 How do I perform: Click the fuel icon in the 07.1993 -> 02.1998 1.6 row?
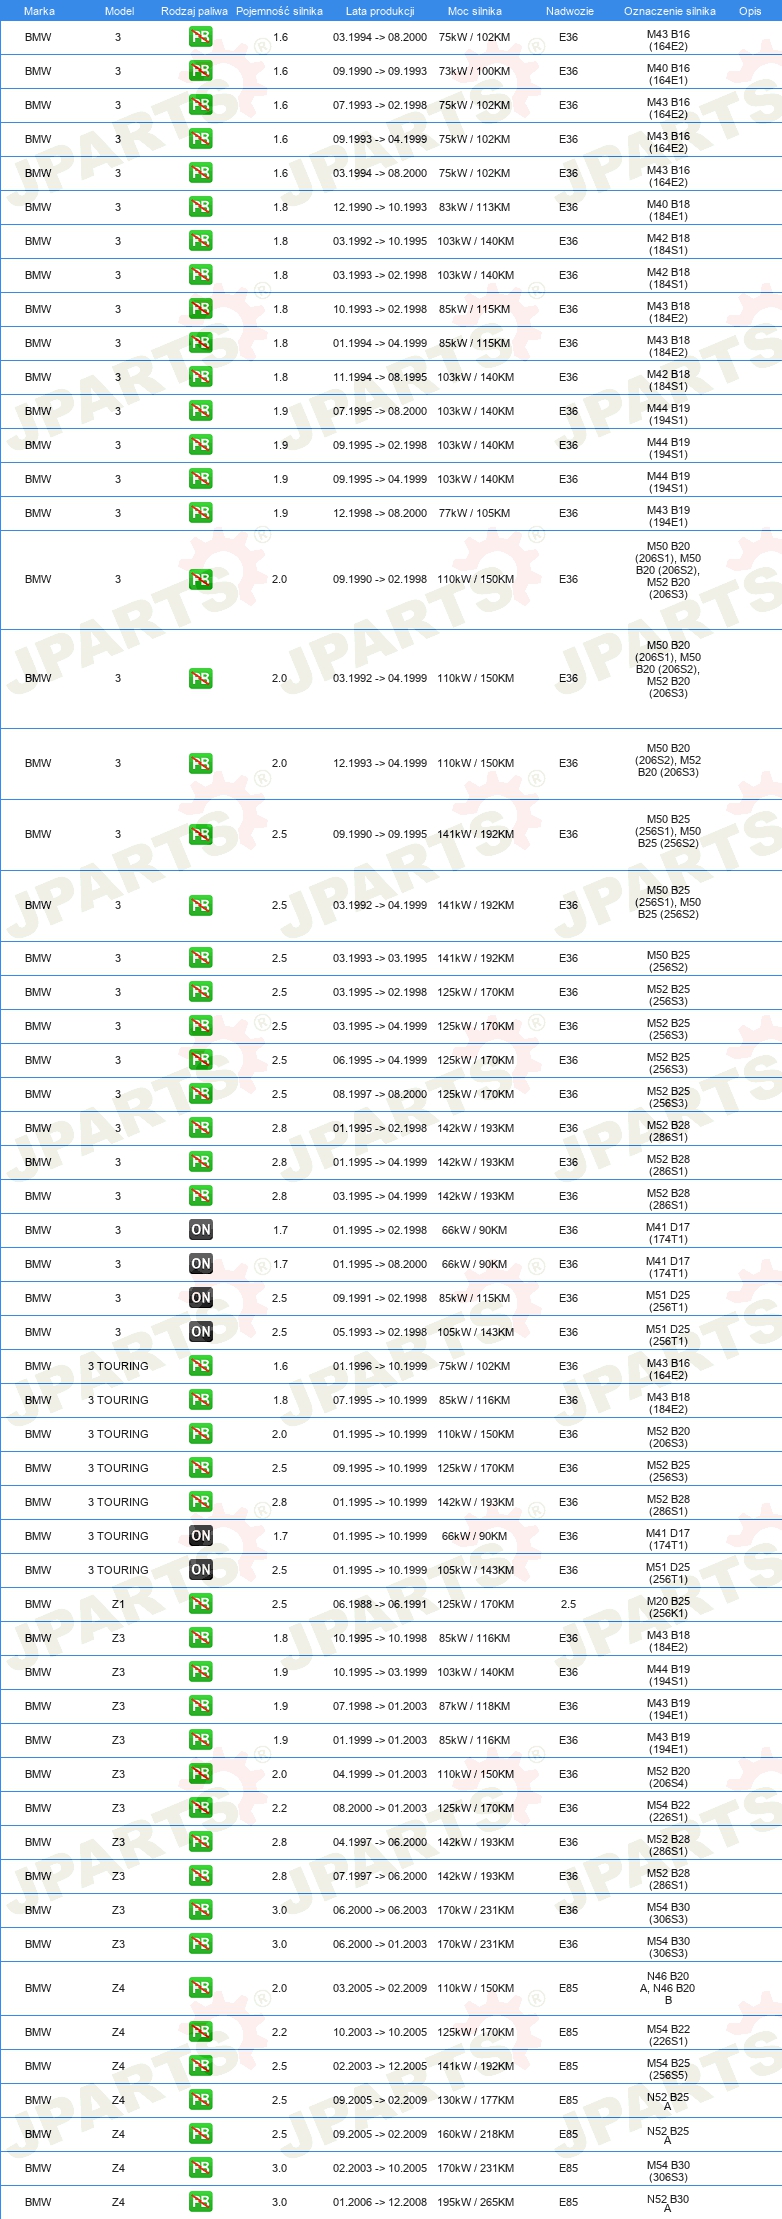click(200, 105)
